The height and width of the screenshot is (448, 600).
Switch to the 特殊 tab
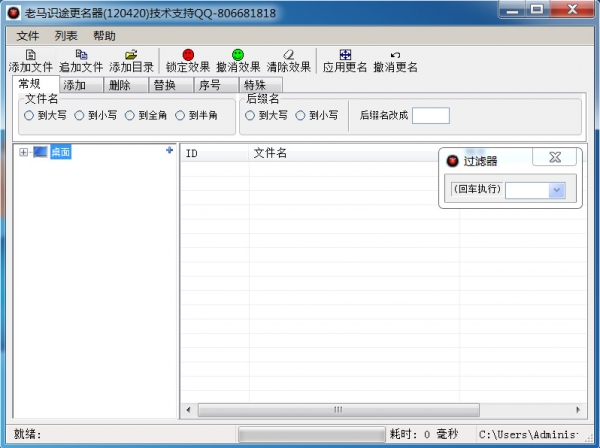point(261,85)
